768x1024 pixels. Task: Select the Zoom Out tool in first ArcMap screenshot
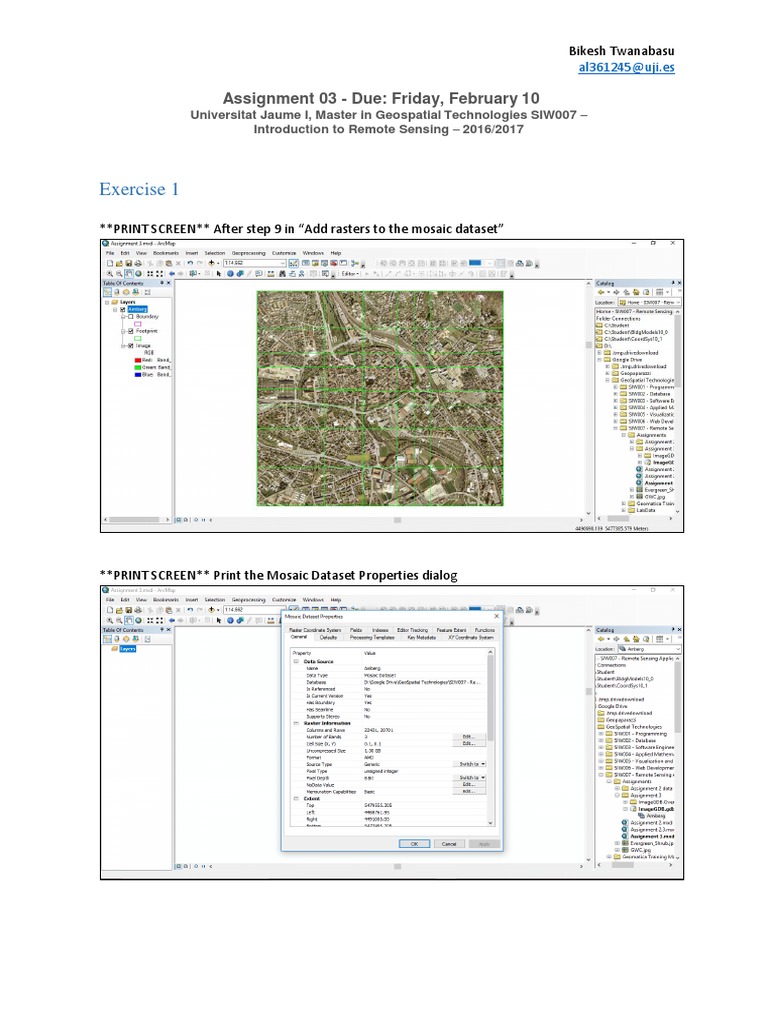pyautogui.click(x=119, y=274)
